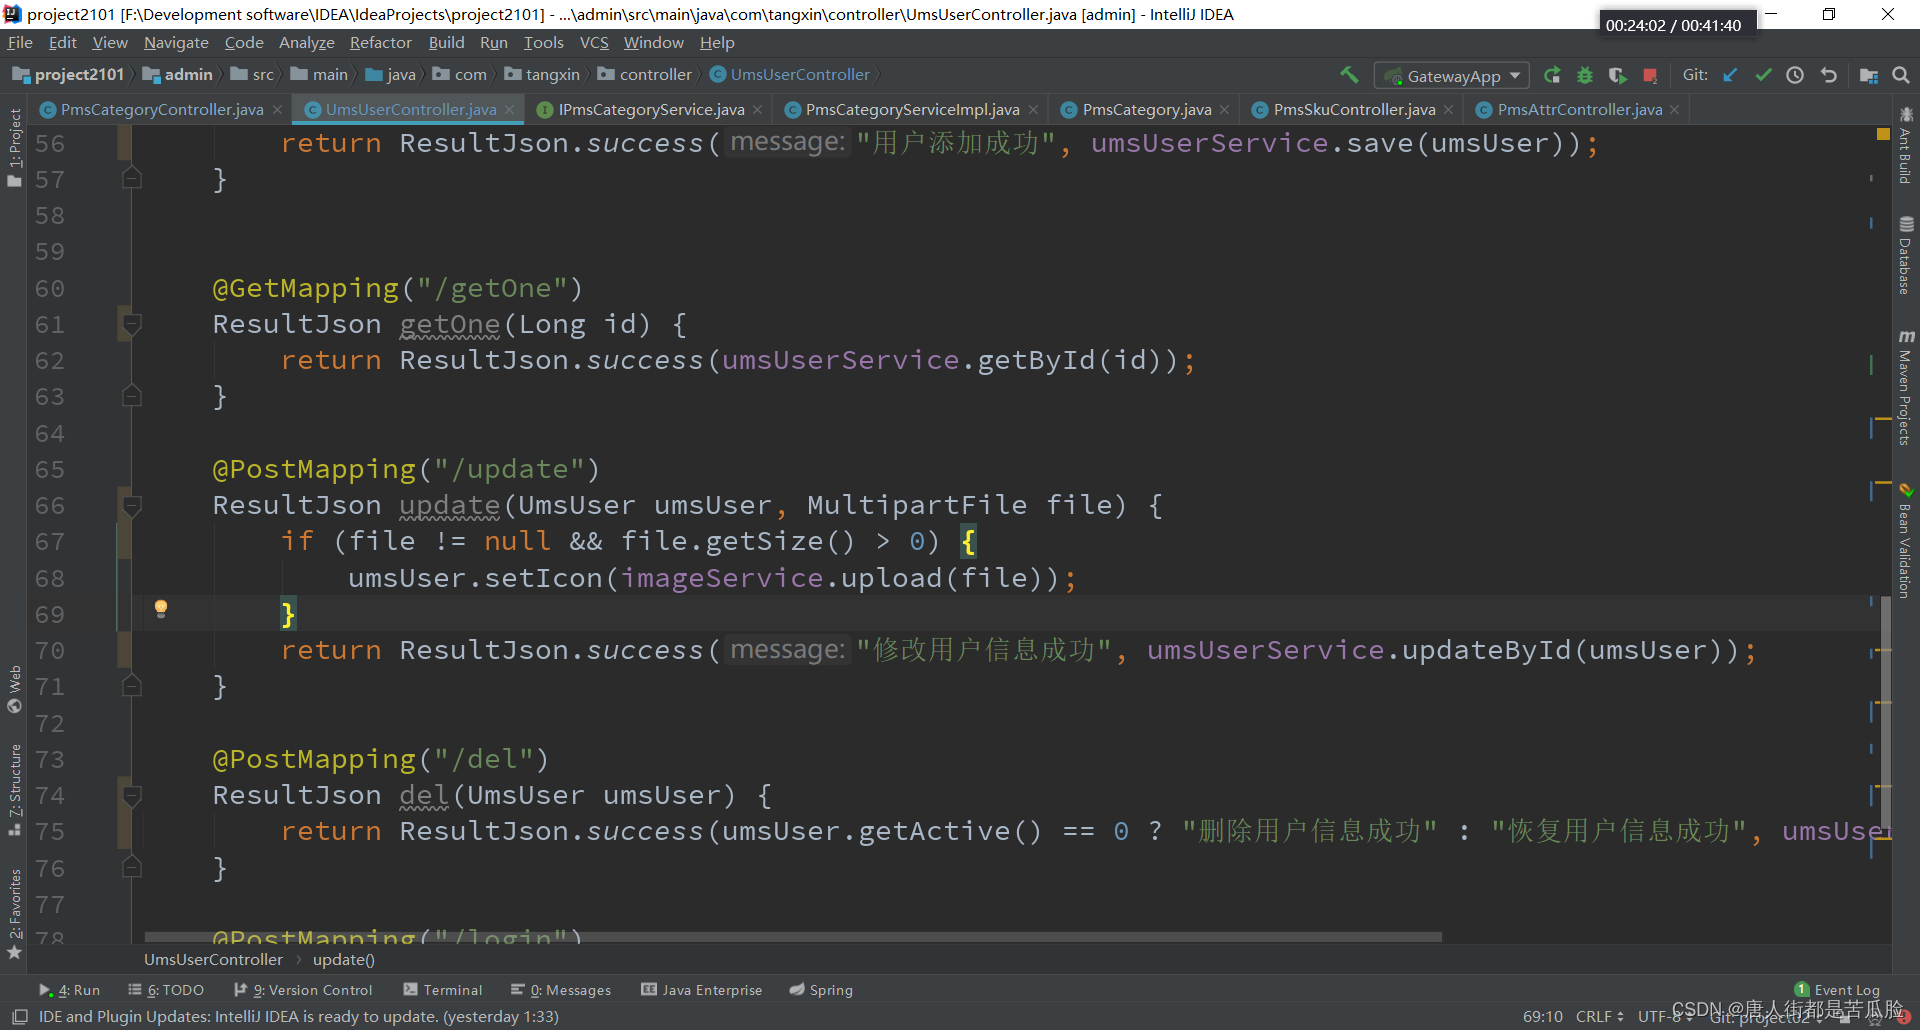Open the Navigate menu
1920x1030 pixels.
pos(176,43)
